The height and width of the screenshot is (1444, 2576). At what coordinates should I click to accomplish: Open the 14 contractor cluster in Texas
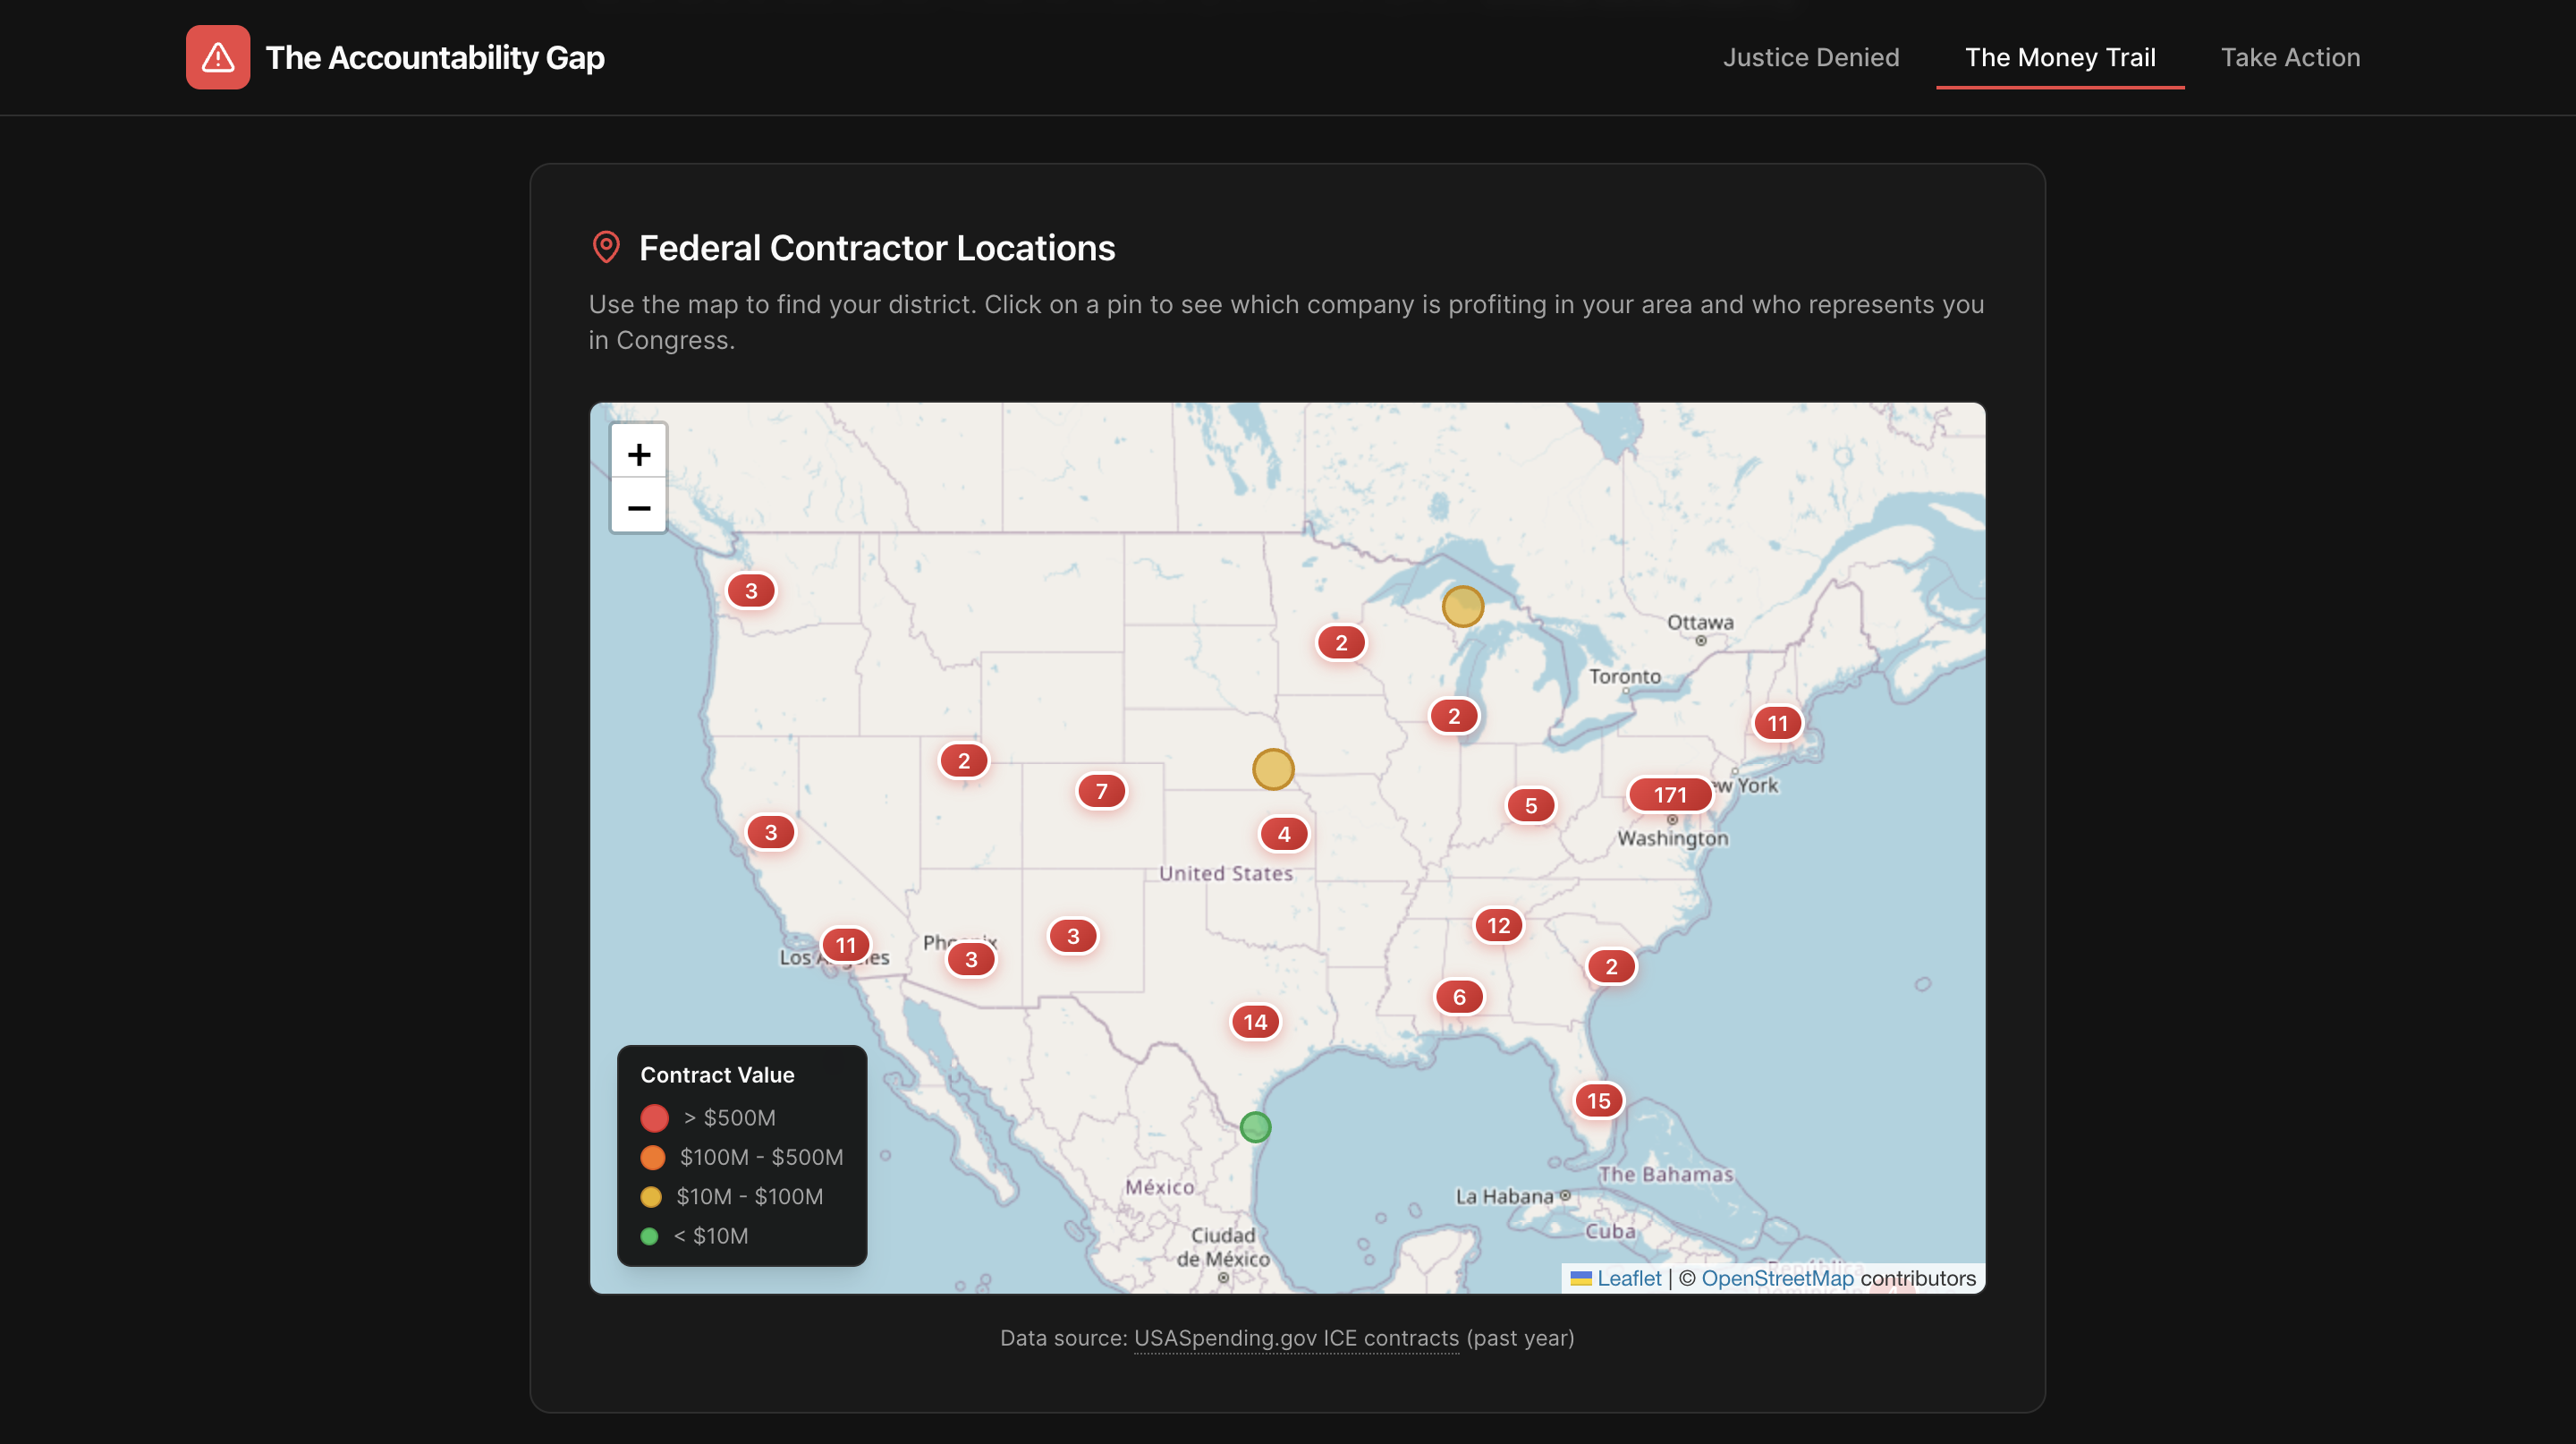point(1254,1021)
